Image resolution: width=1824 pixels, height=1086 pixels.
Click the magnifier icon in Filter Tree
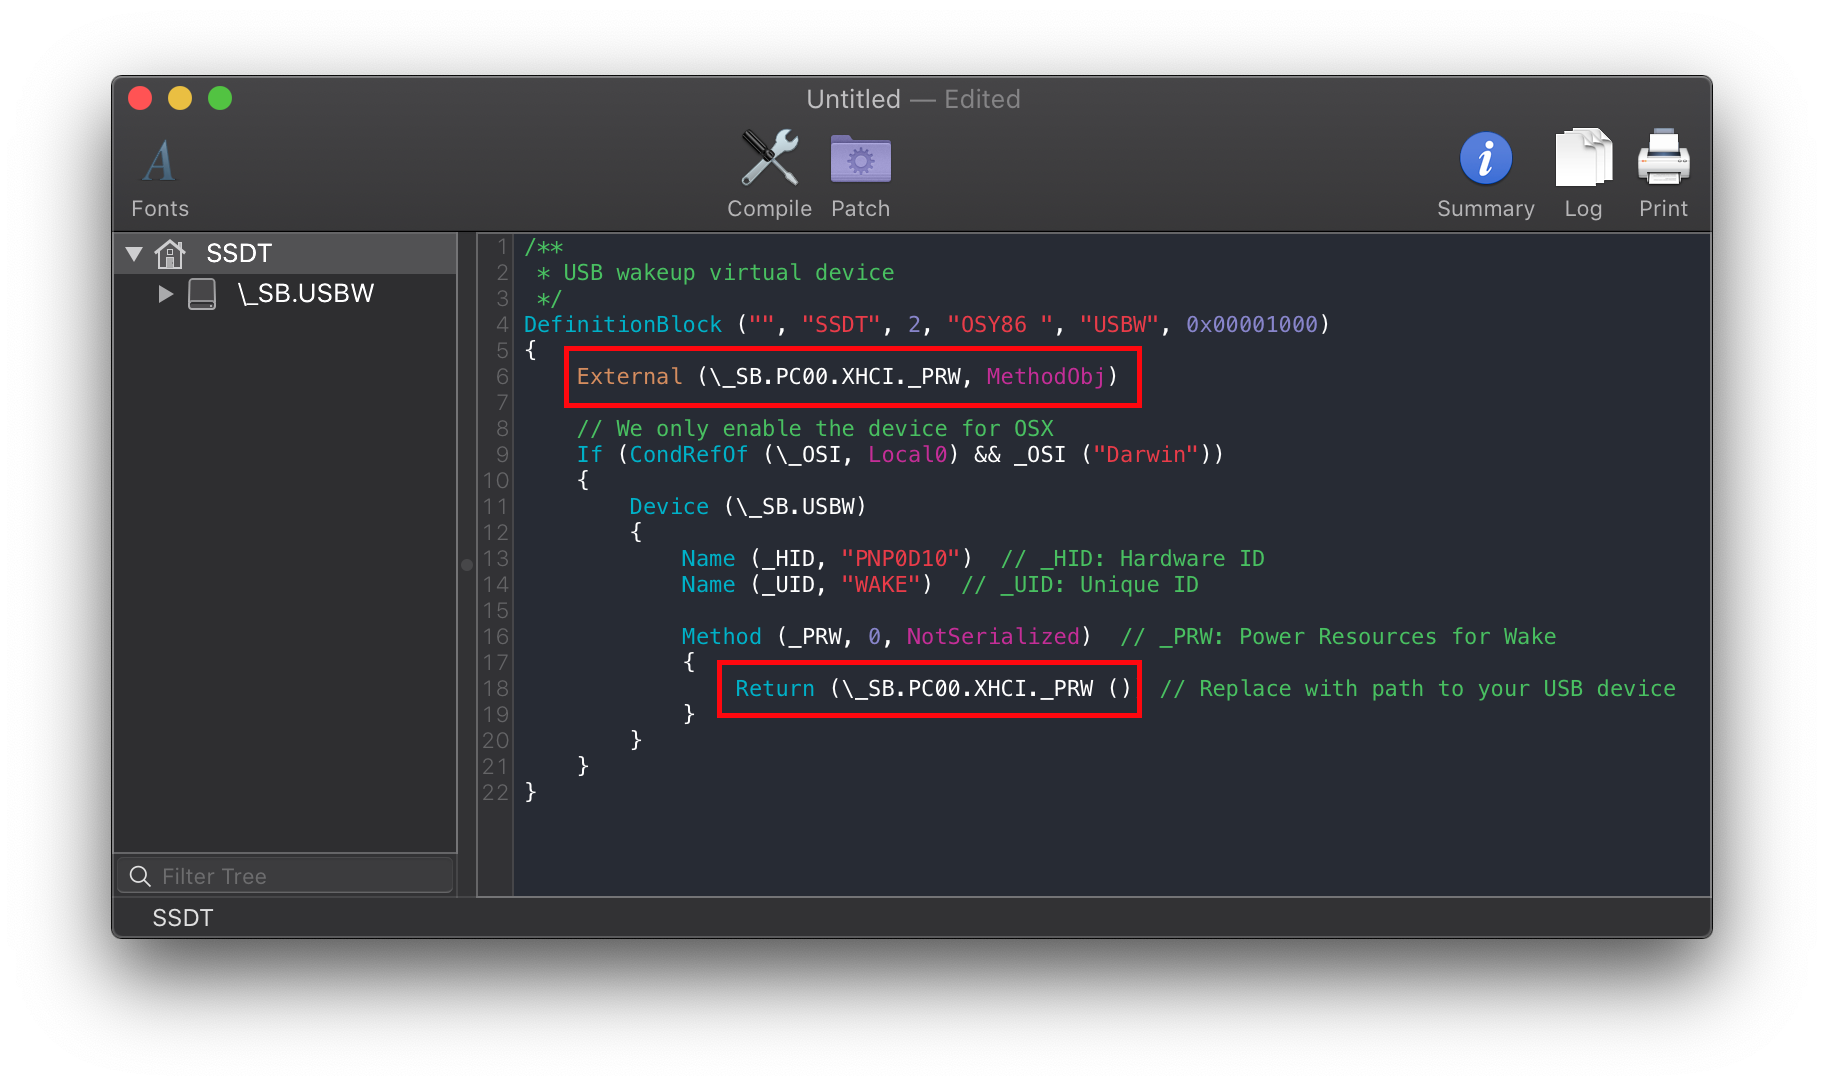[x=140, y=877]
